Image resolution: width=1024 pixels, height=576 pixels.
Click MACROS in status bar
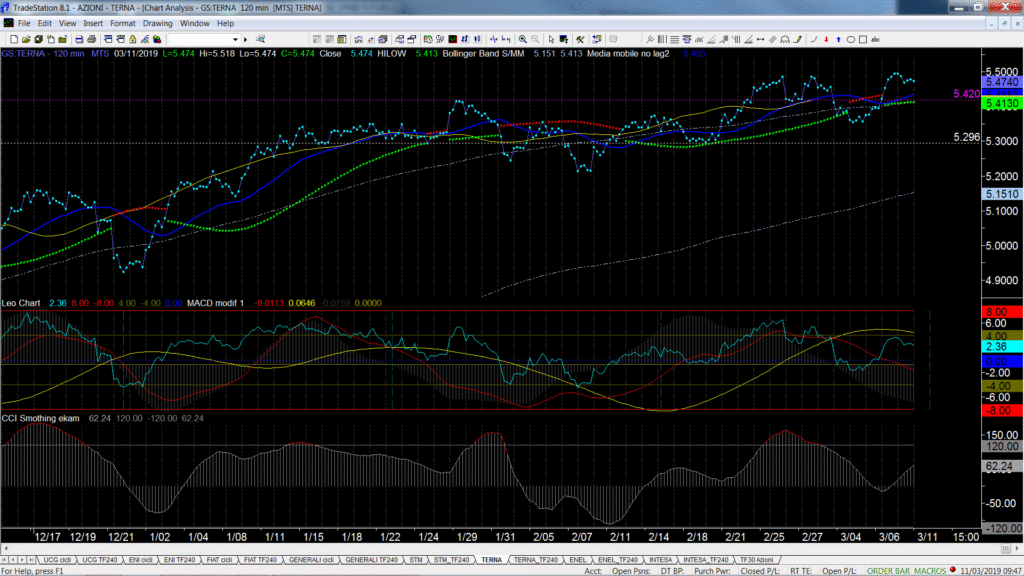[x=930, y=571]
